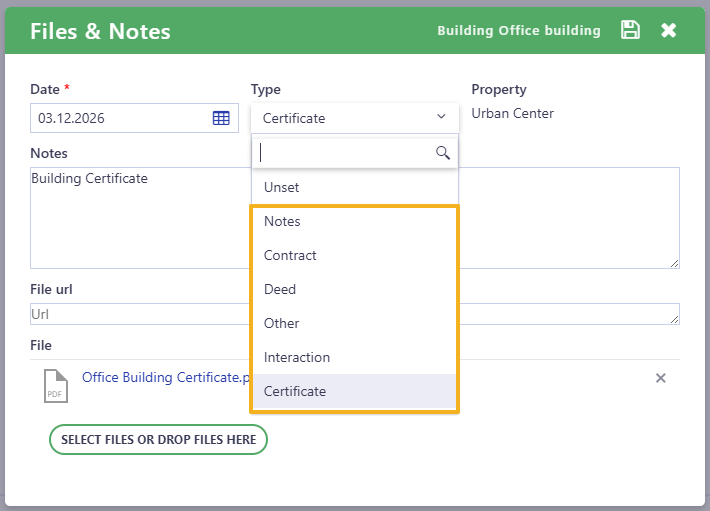Select the highlighted Certificate option
This screenshot has height=511, width=710.
click(355, 391)
